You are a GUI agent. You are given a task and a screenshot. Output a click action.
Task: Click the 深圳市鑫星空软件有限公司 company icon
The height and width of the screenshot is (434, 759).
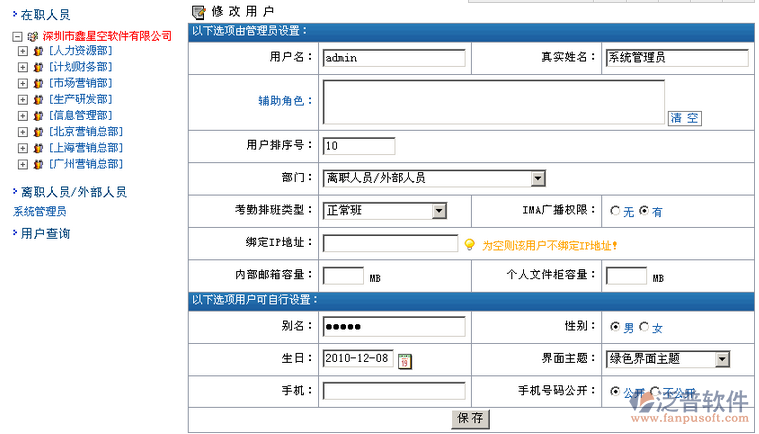click(33, 36)
